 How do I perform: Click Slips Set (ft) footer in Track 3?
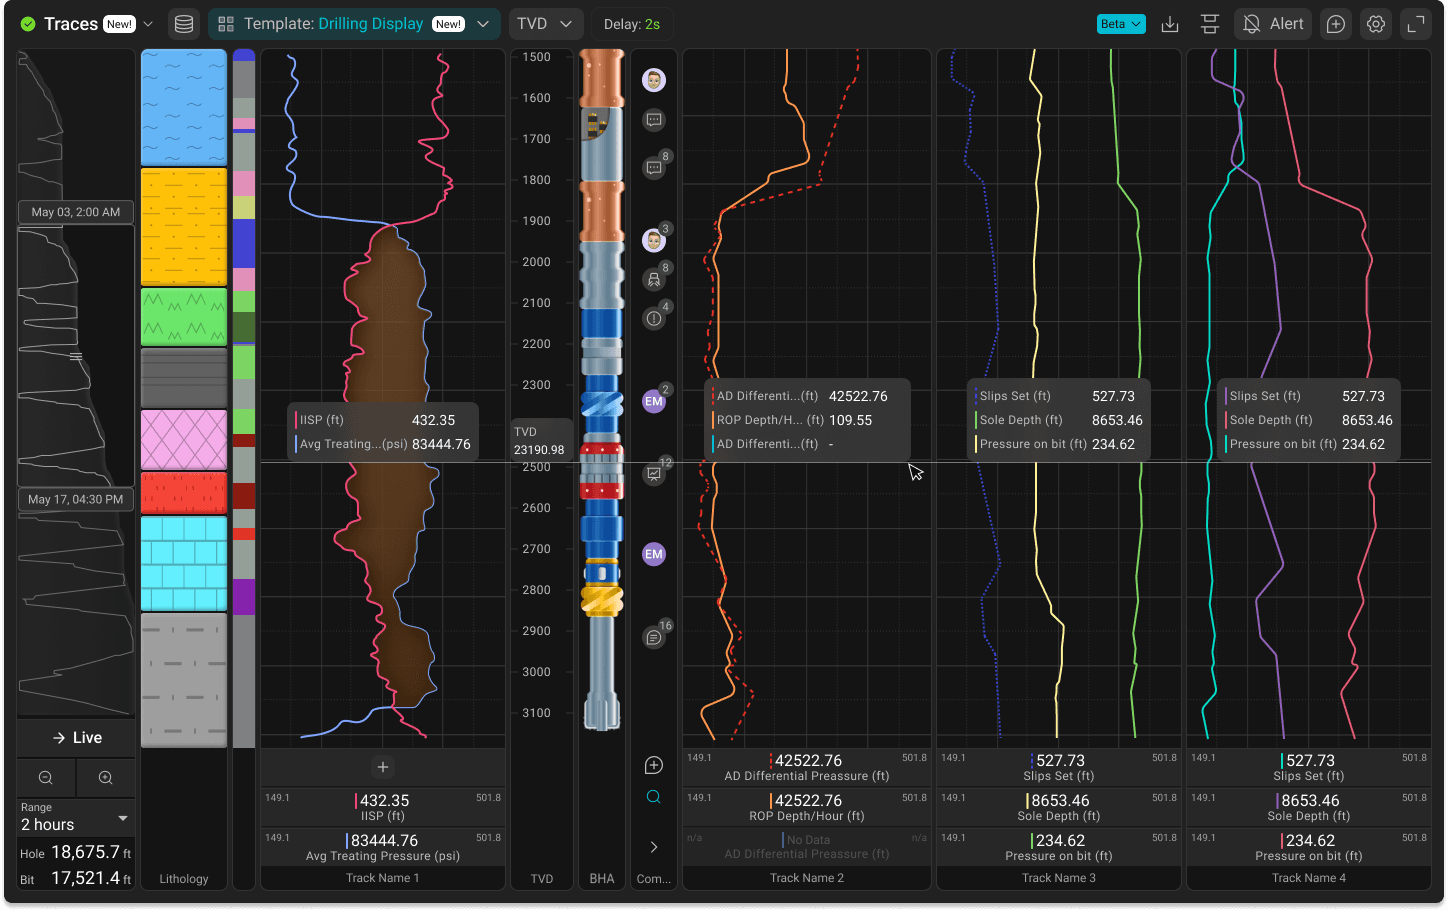(x=1059, y=767)
